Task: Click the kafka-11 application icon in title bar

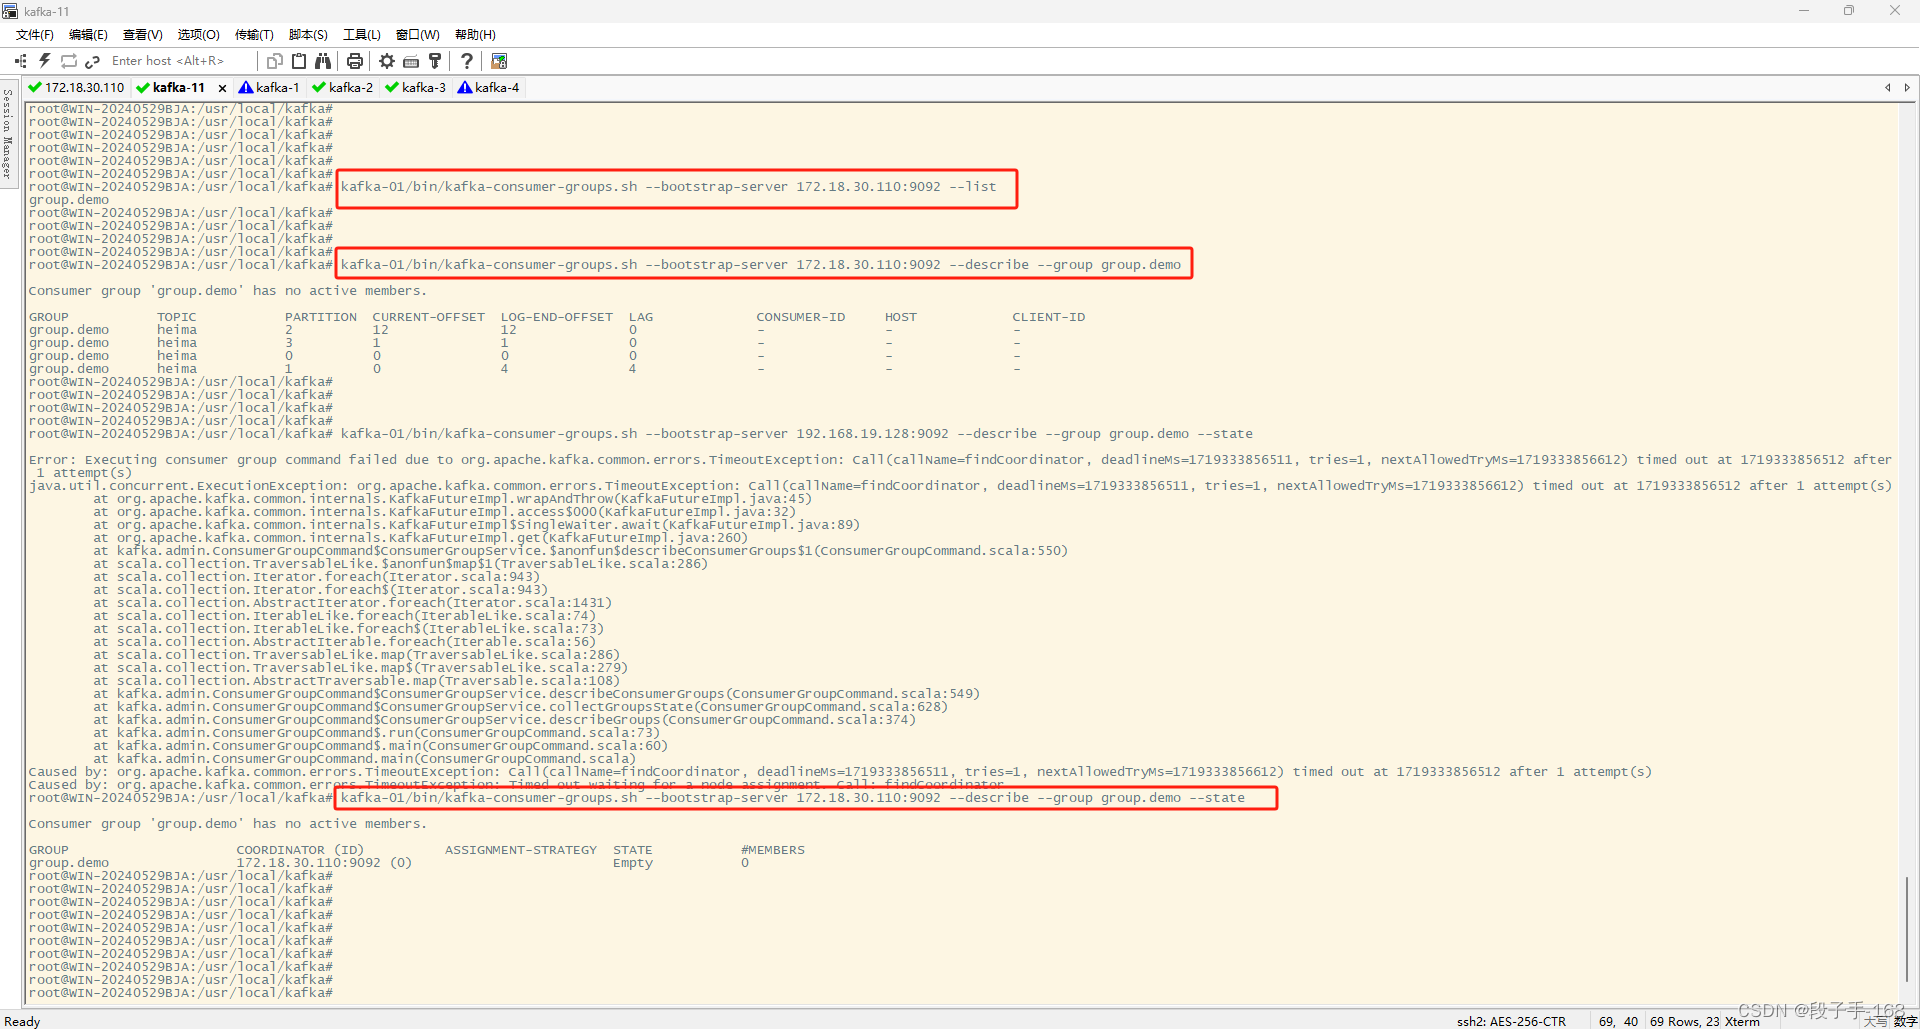Action: coord(10,11)
